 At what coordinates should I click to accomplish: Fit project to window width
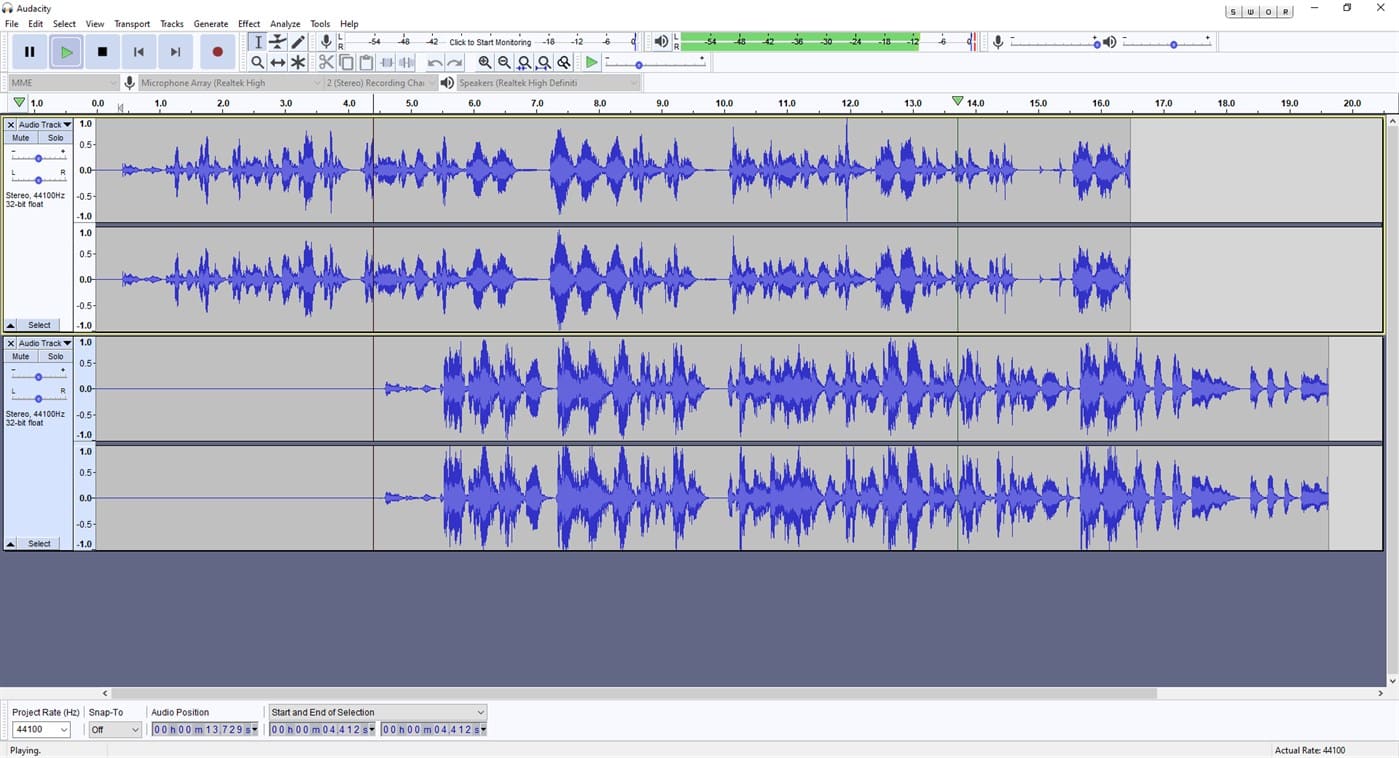(544, 62)
